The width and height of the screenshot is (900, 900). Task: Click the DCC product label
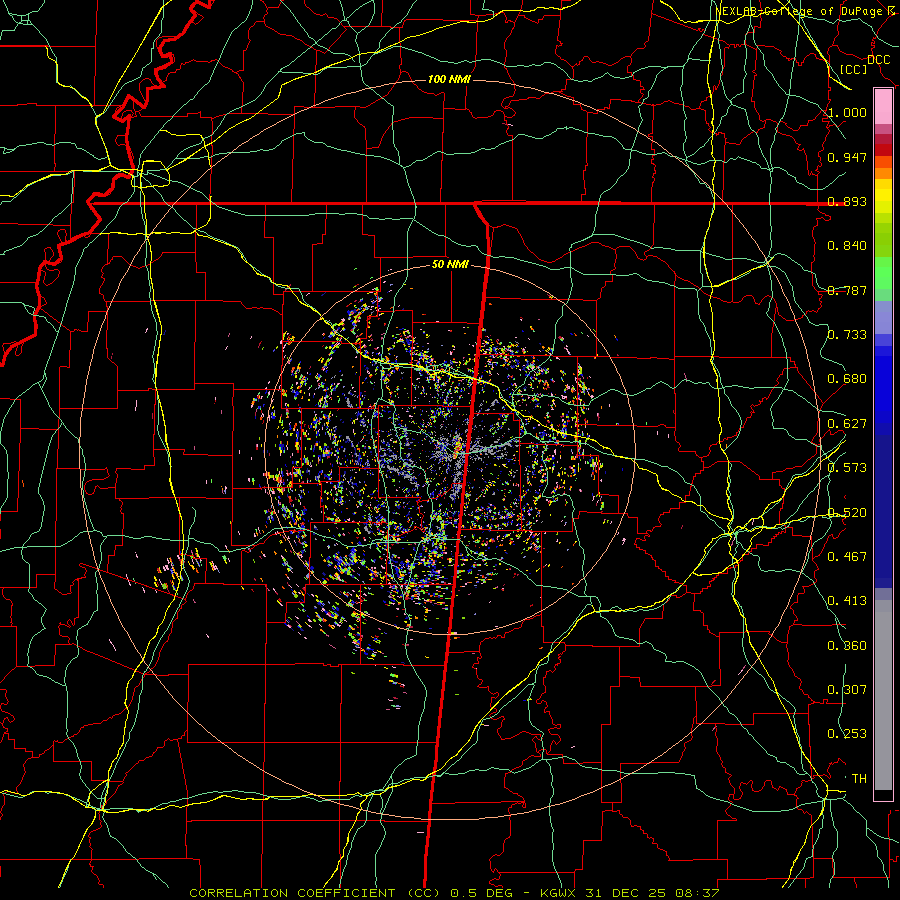click(x=878, y=60)
